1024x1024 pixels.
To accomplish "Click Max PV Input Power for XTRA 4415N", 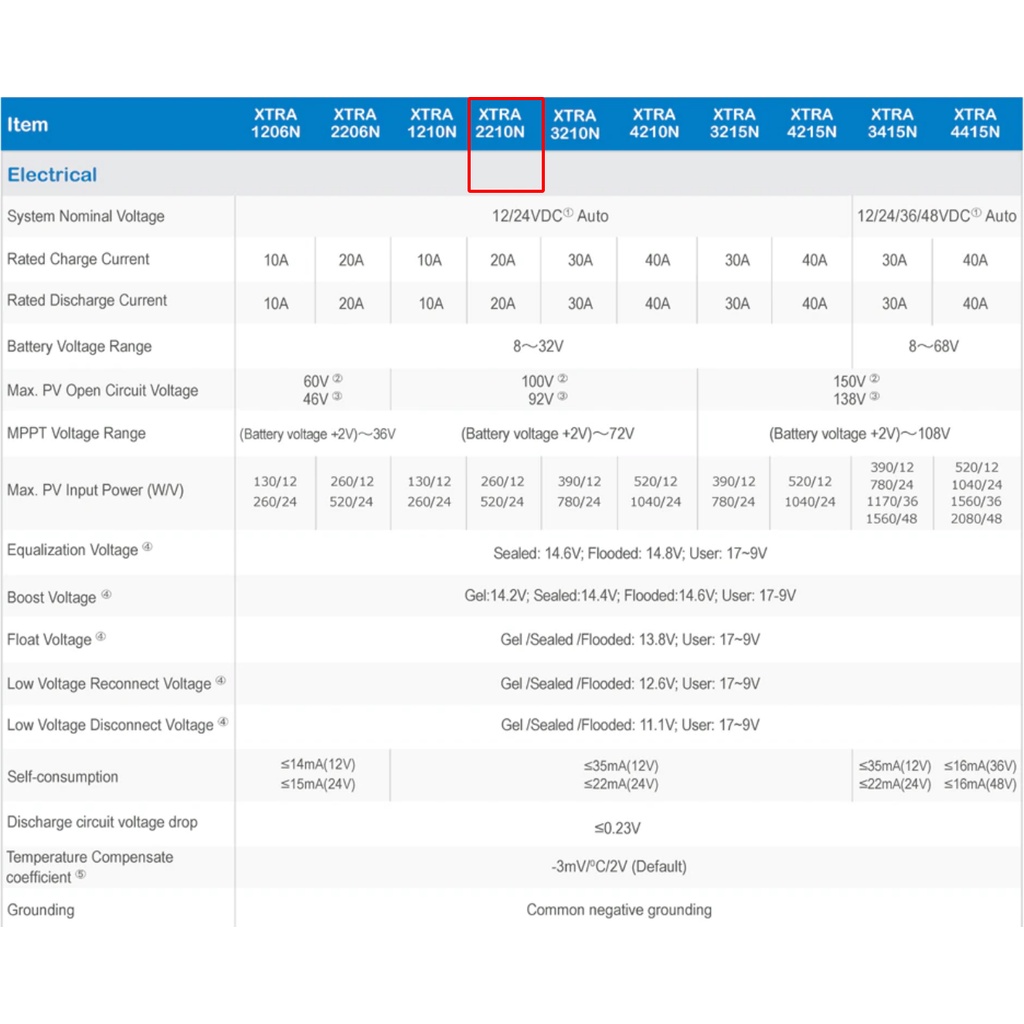I will [x=976, y=493].
